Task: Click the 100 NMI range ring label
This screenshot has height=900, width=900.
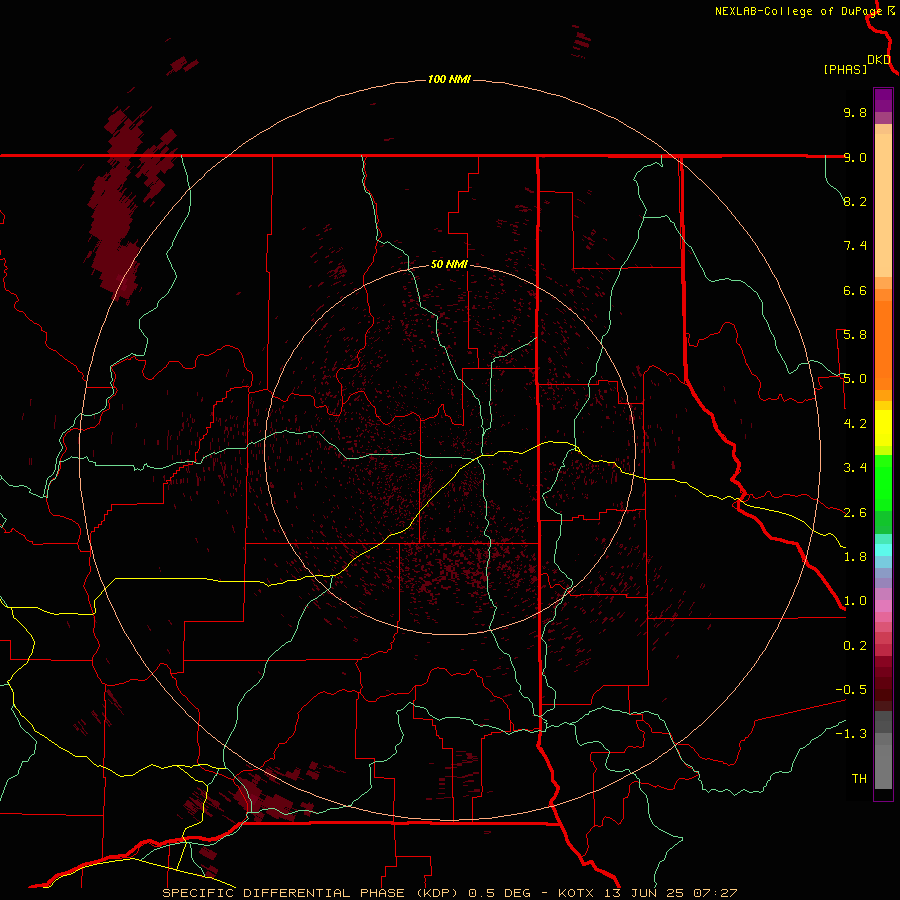Action: [449, 79]
